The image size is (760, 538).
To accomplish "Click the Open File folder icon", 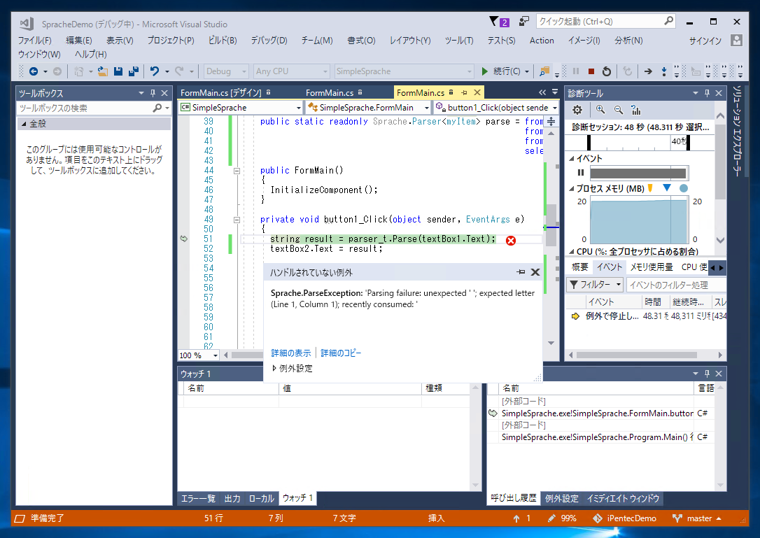I will click(102, 71).
